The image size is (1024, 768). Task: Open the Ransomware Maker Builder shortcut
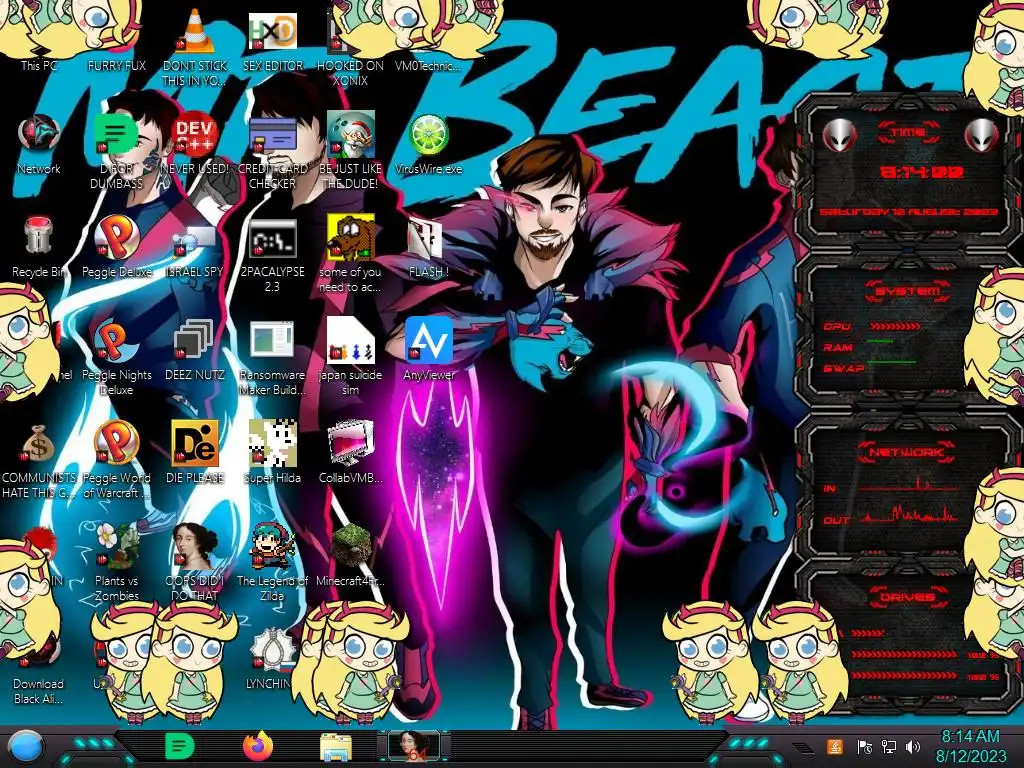click(272, 358)
